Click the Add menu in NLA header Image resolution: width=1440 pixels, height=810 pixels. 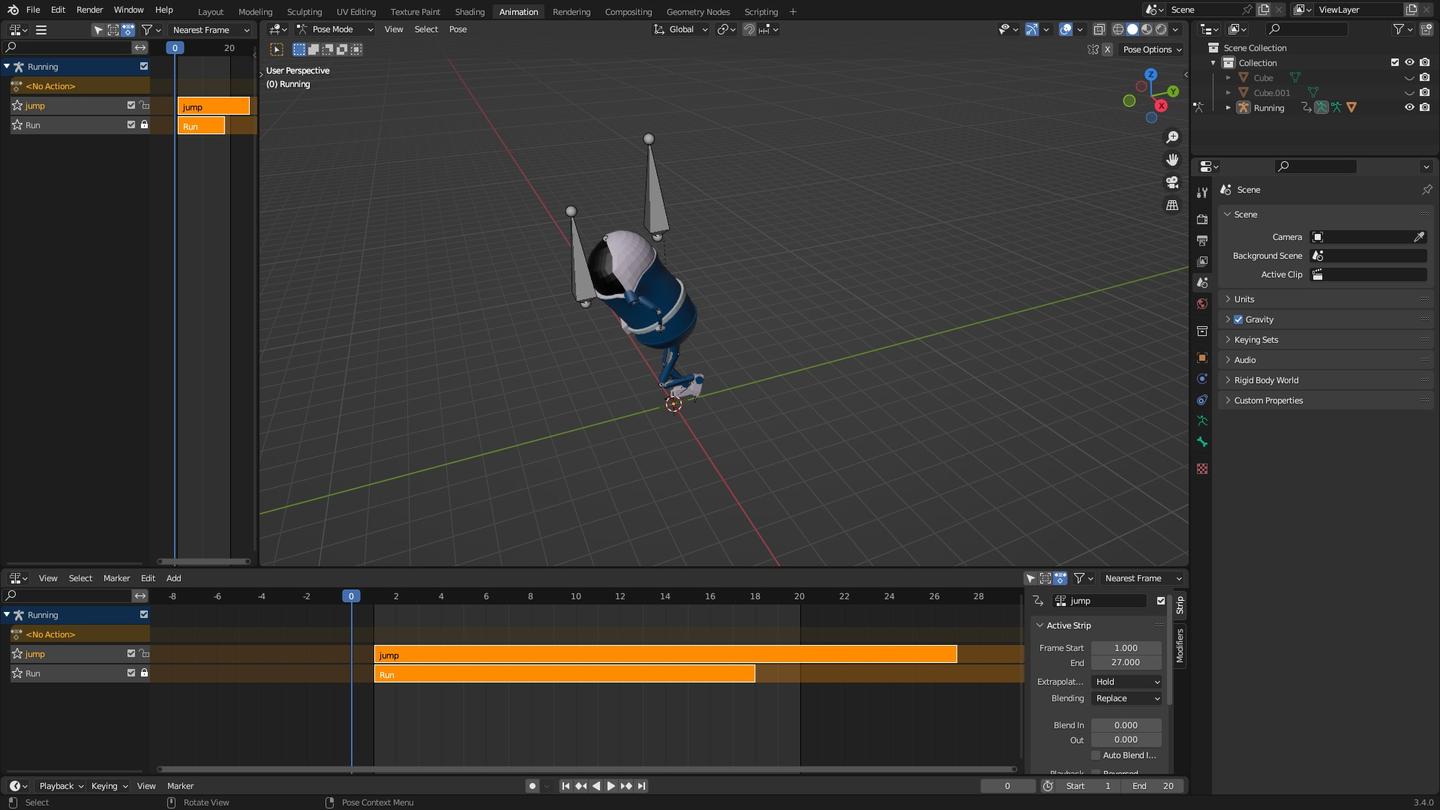pyautogui.click(x=173, y=578)
